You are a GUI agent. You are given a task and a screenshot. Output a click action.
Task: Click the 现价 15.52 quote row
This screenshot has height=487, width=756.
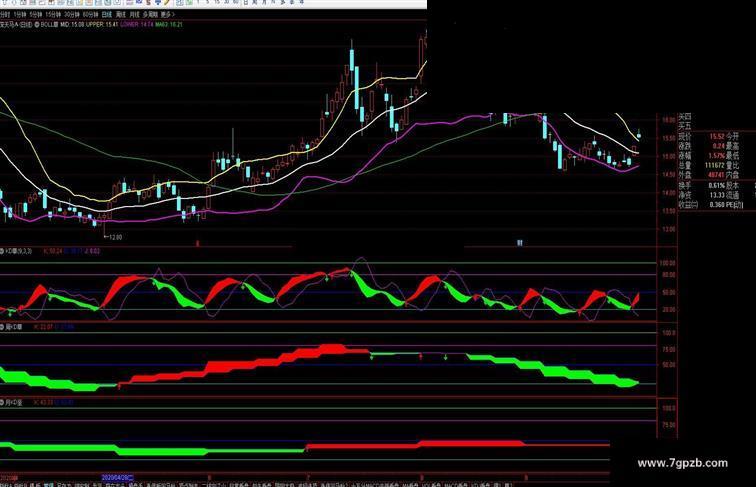pyautogui.click(x=702, y=136)
